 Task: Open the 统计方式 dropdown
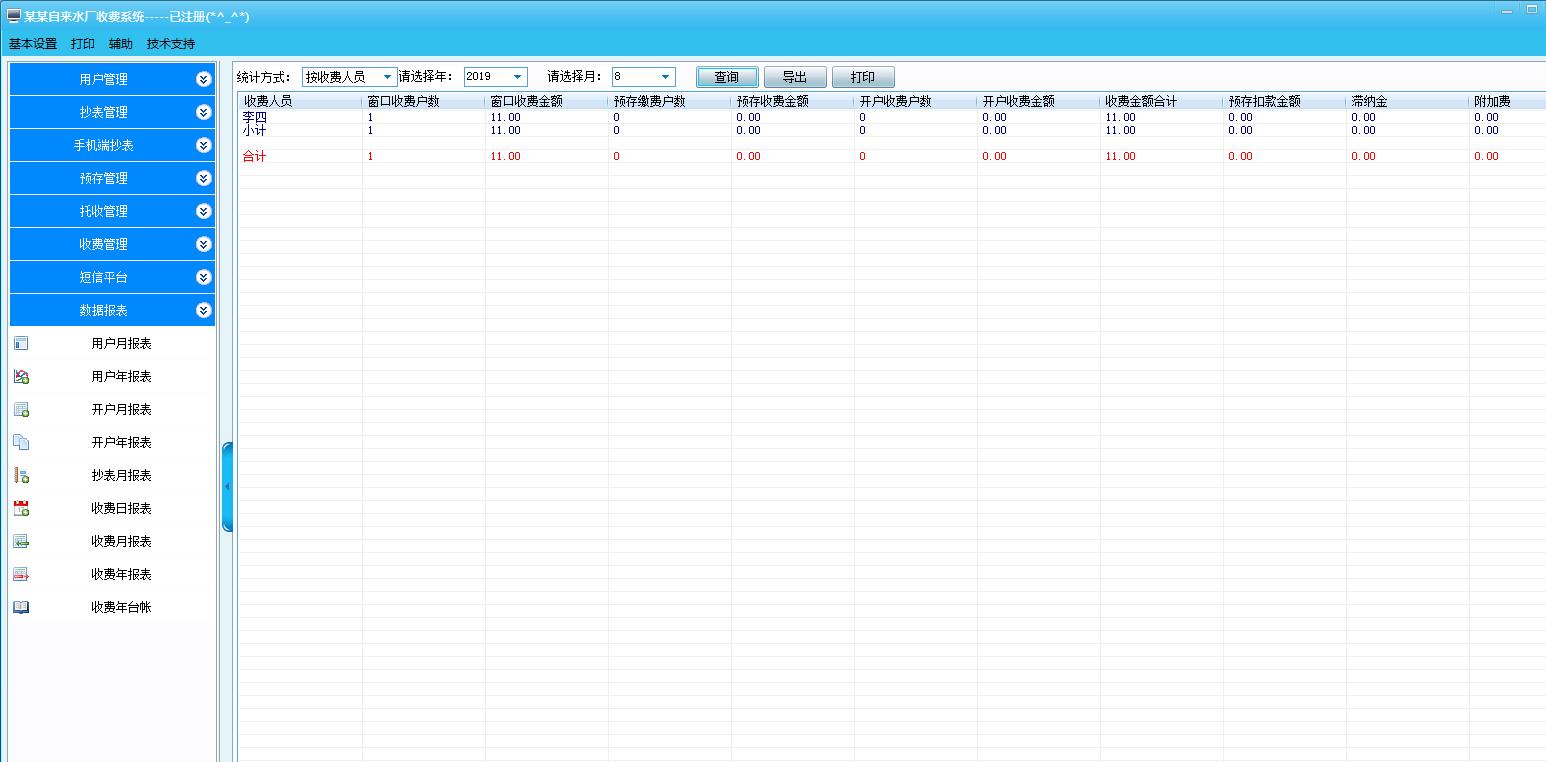click(349, 77)
